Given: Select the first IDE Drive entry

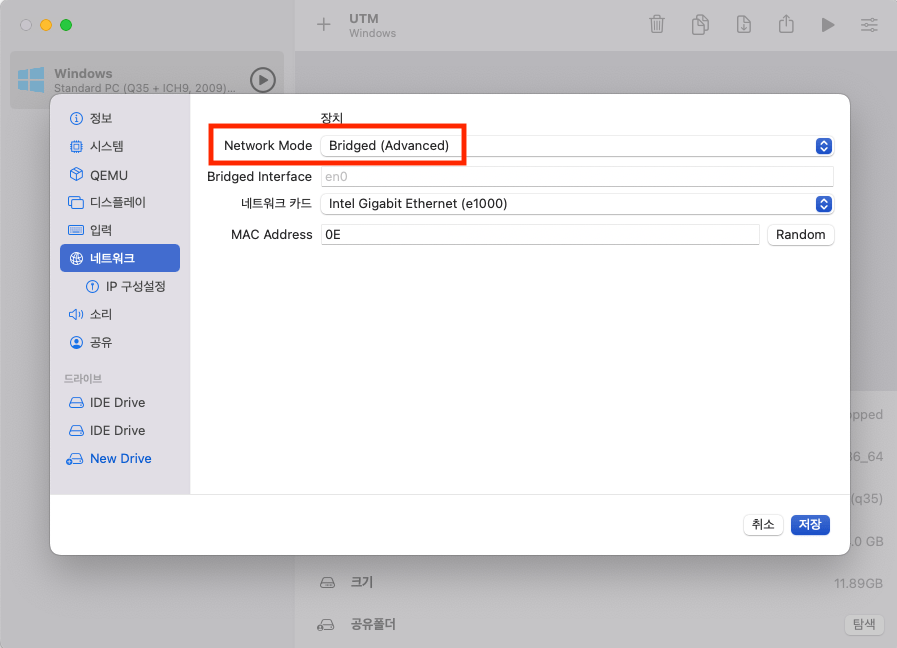Looking at the screenshot, I should 117,402.
